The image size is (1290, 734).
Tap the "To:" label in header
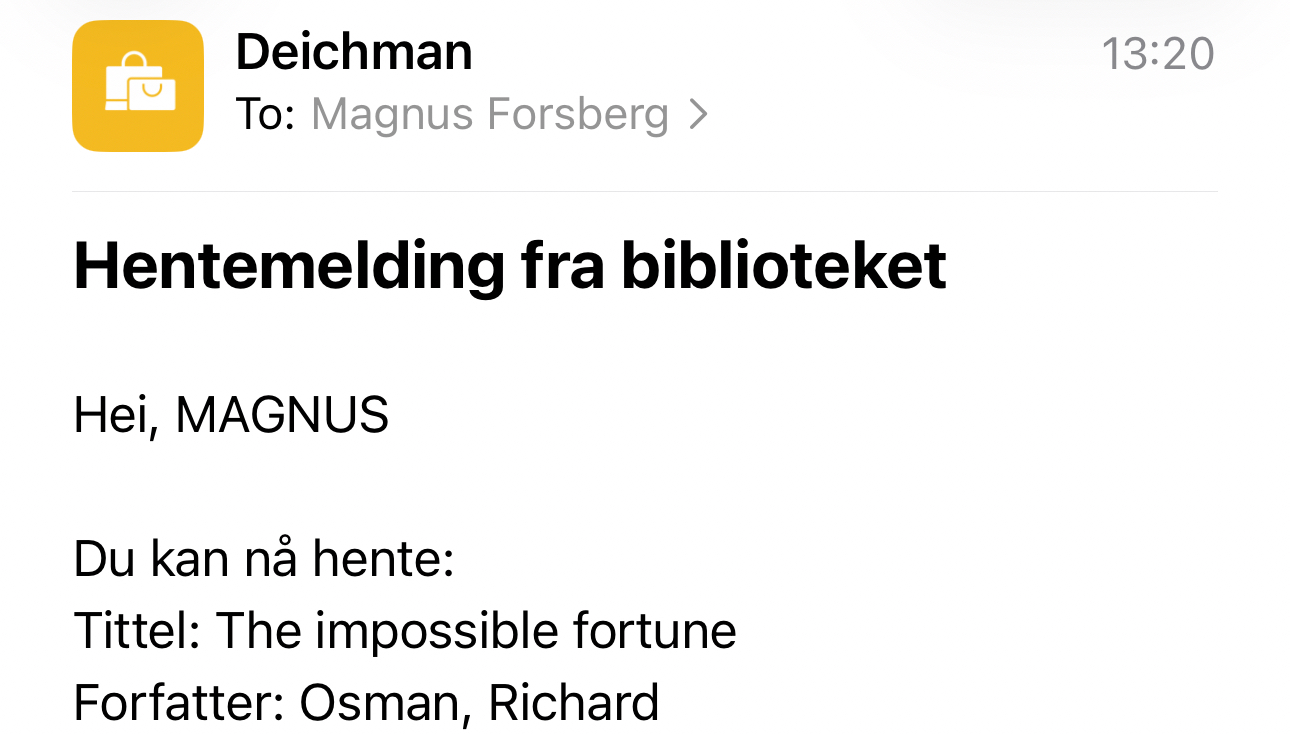pos(265,116)
